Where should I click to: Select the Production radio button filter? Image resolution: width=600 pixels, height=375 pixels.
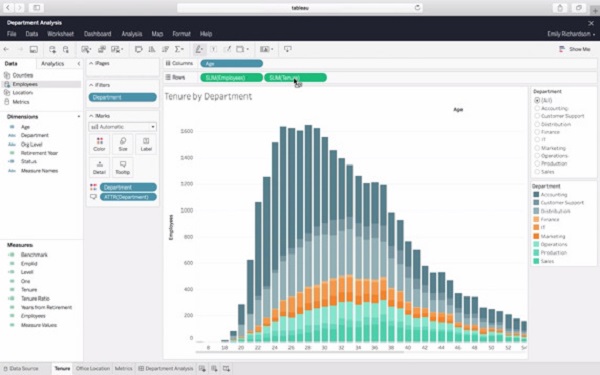[x=537, y=163]
